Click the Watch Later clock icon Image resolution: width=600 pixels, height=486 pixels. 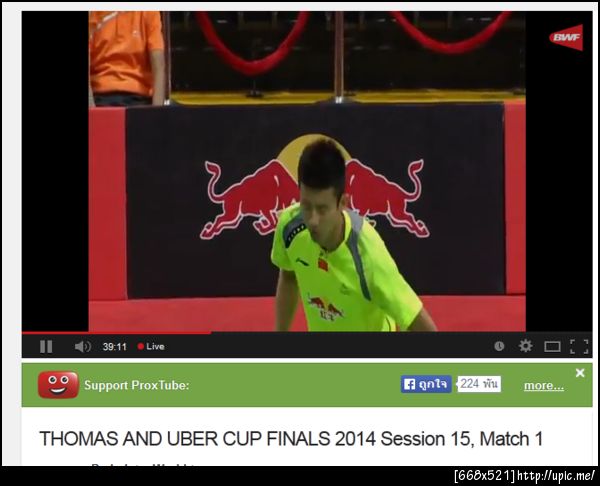(499, 346)
